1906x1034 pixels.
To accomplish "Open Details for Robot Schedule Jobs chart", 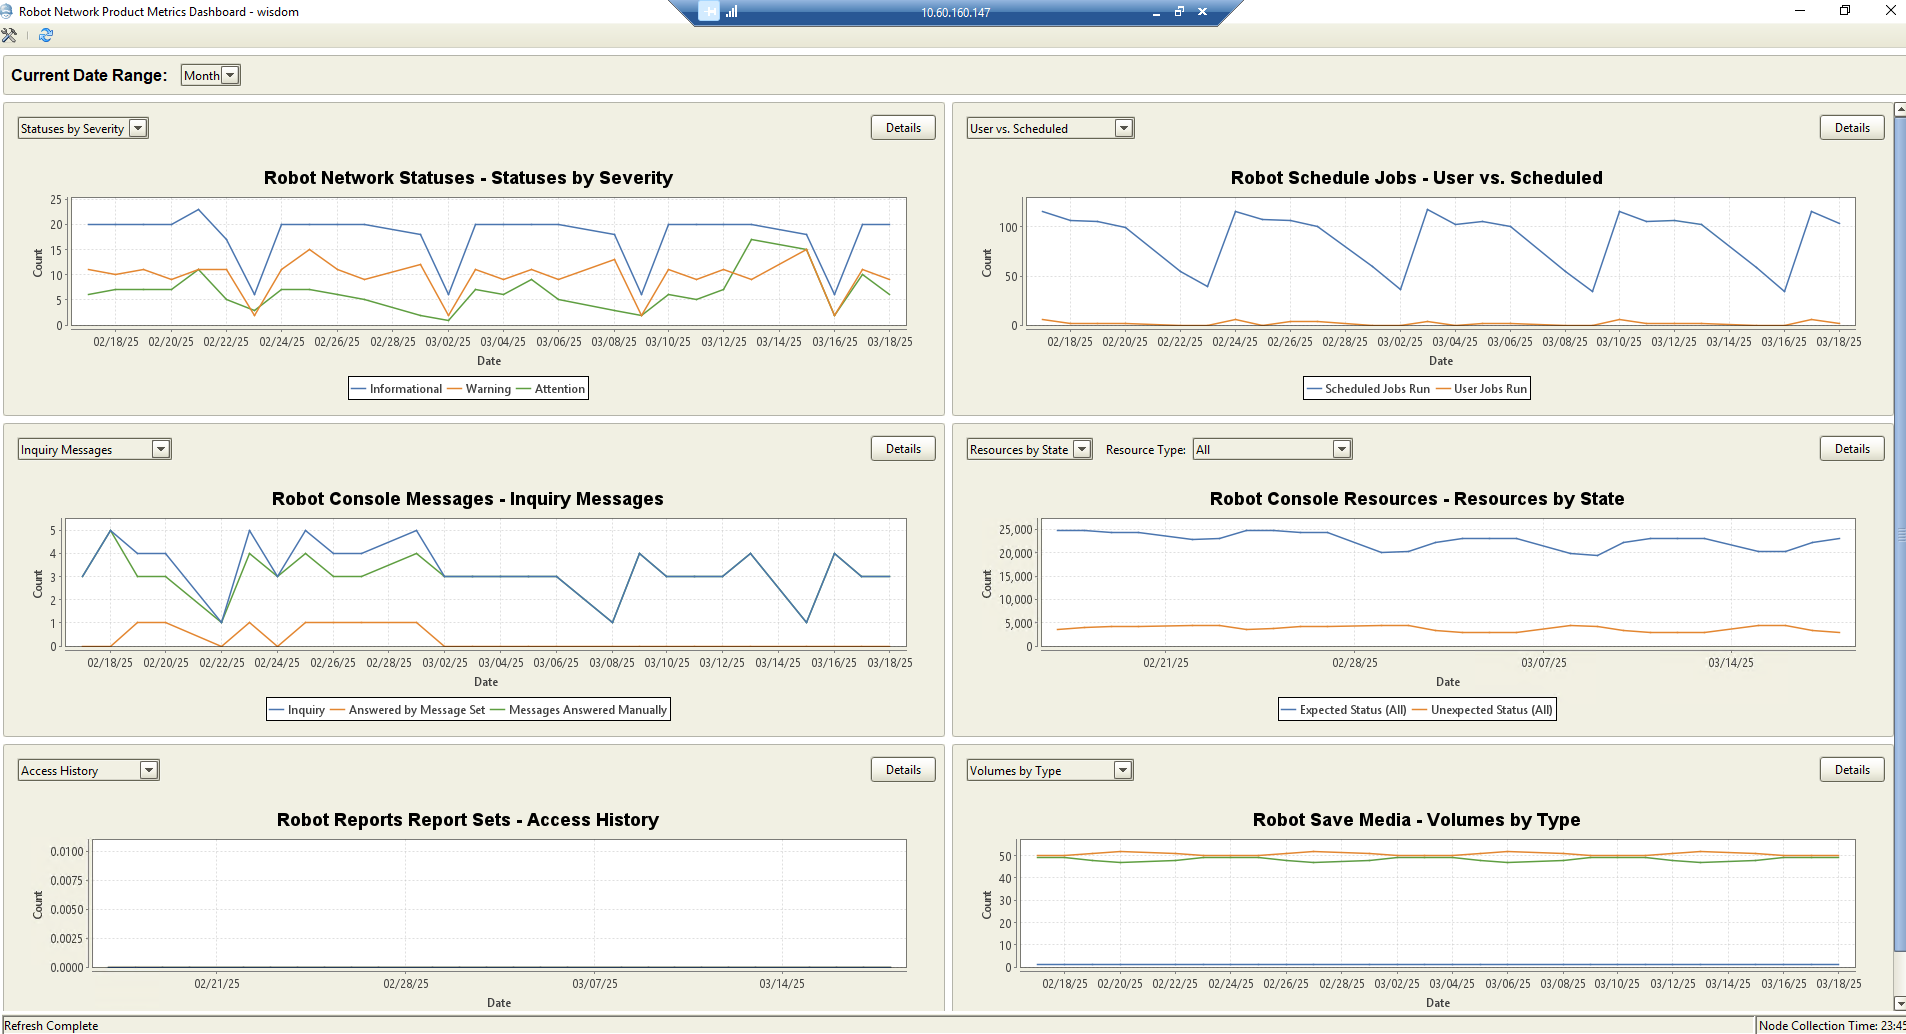I will [x=1852, y=128].
